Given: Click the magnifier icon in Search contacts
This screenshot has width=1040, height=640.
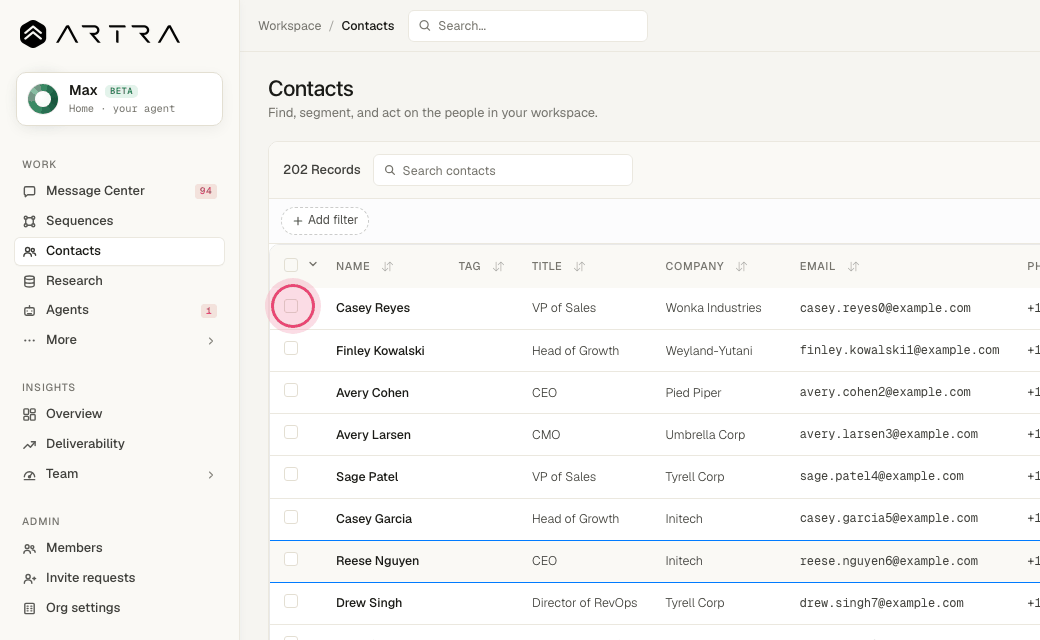Looking at the screenshot, I should [390, 170].
